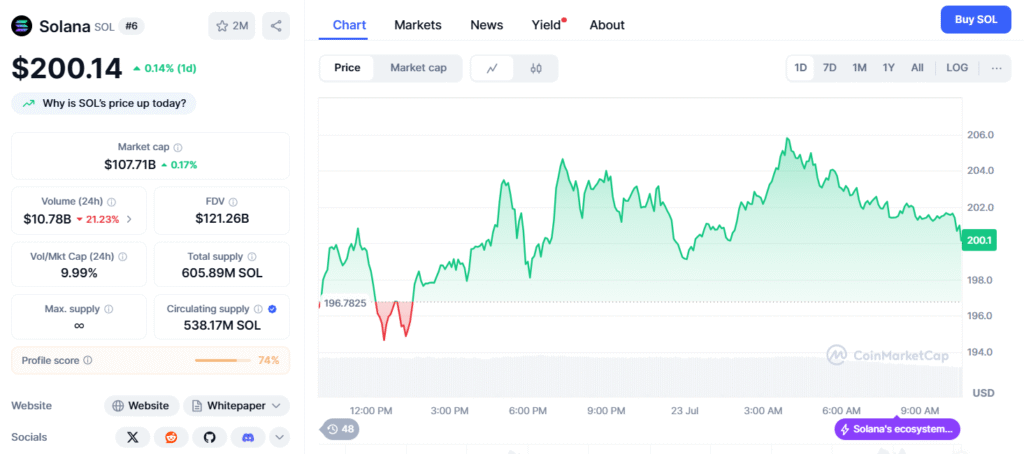Open Market cap info icon
Image resolution: width=1024 pixels, height=454 pixels.
coord(178,148)
